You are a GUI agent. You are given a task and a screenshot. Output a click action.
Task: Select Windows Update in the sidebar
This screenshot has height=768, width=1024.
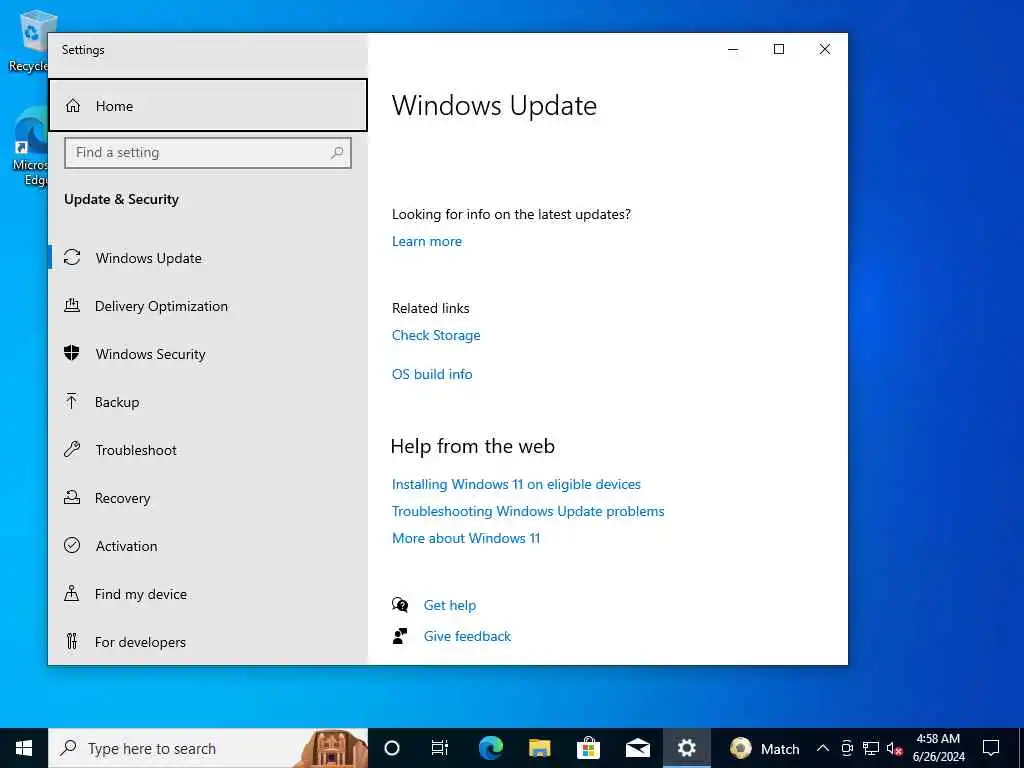tap(208, 258)
